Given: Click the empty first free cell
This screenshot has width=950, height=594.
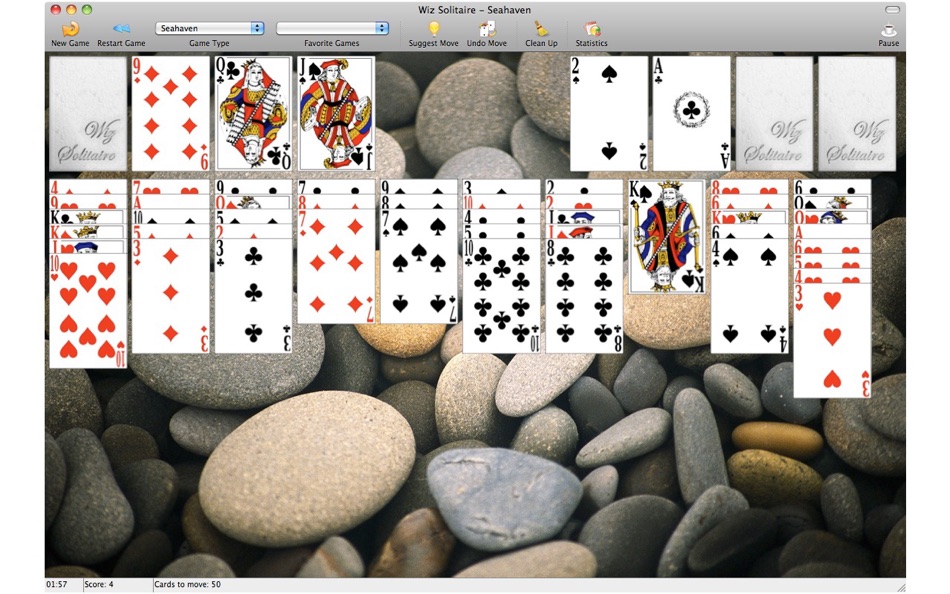Looking at the screenshot, I should click(88, 113).
